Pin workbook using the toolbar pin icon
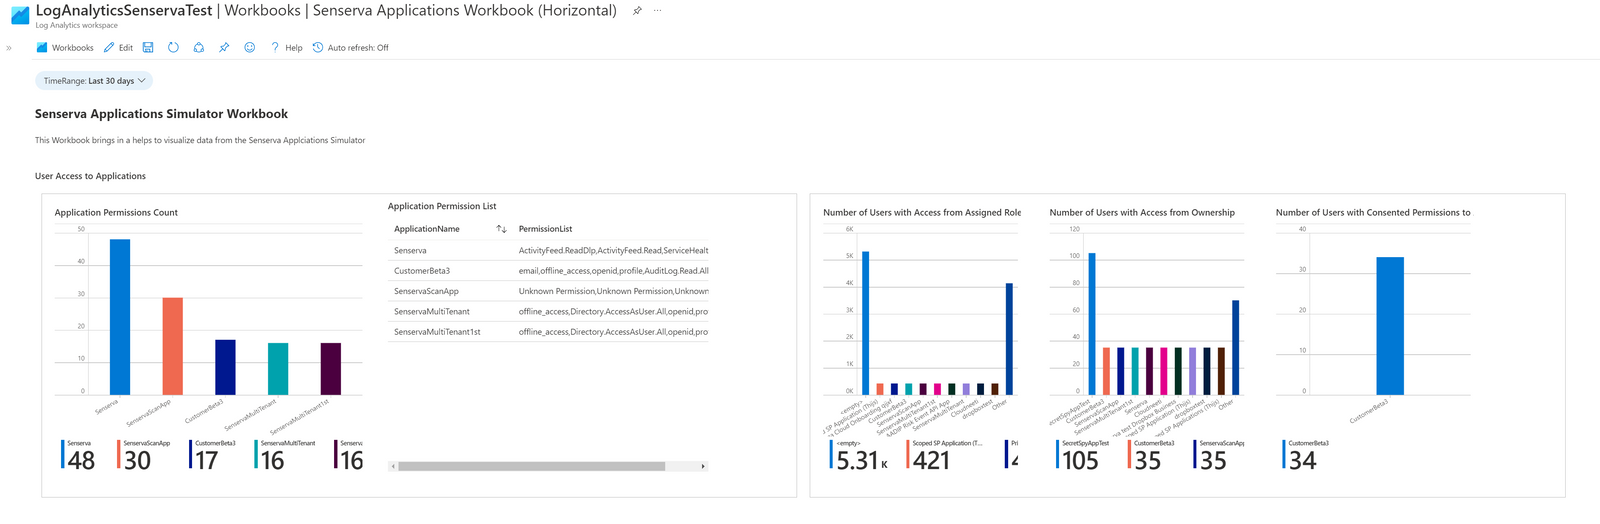 coord(224,47)
